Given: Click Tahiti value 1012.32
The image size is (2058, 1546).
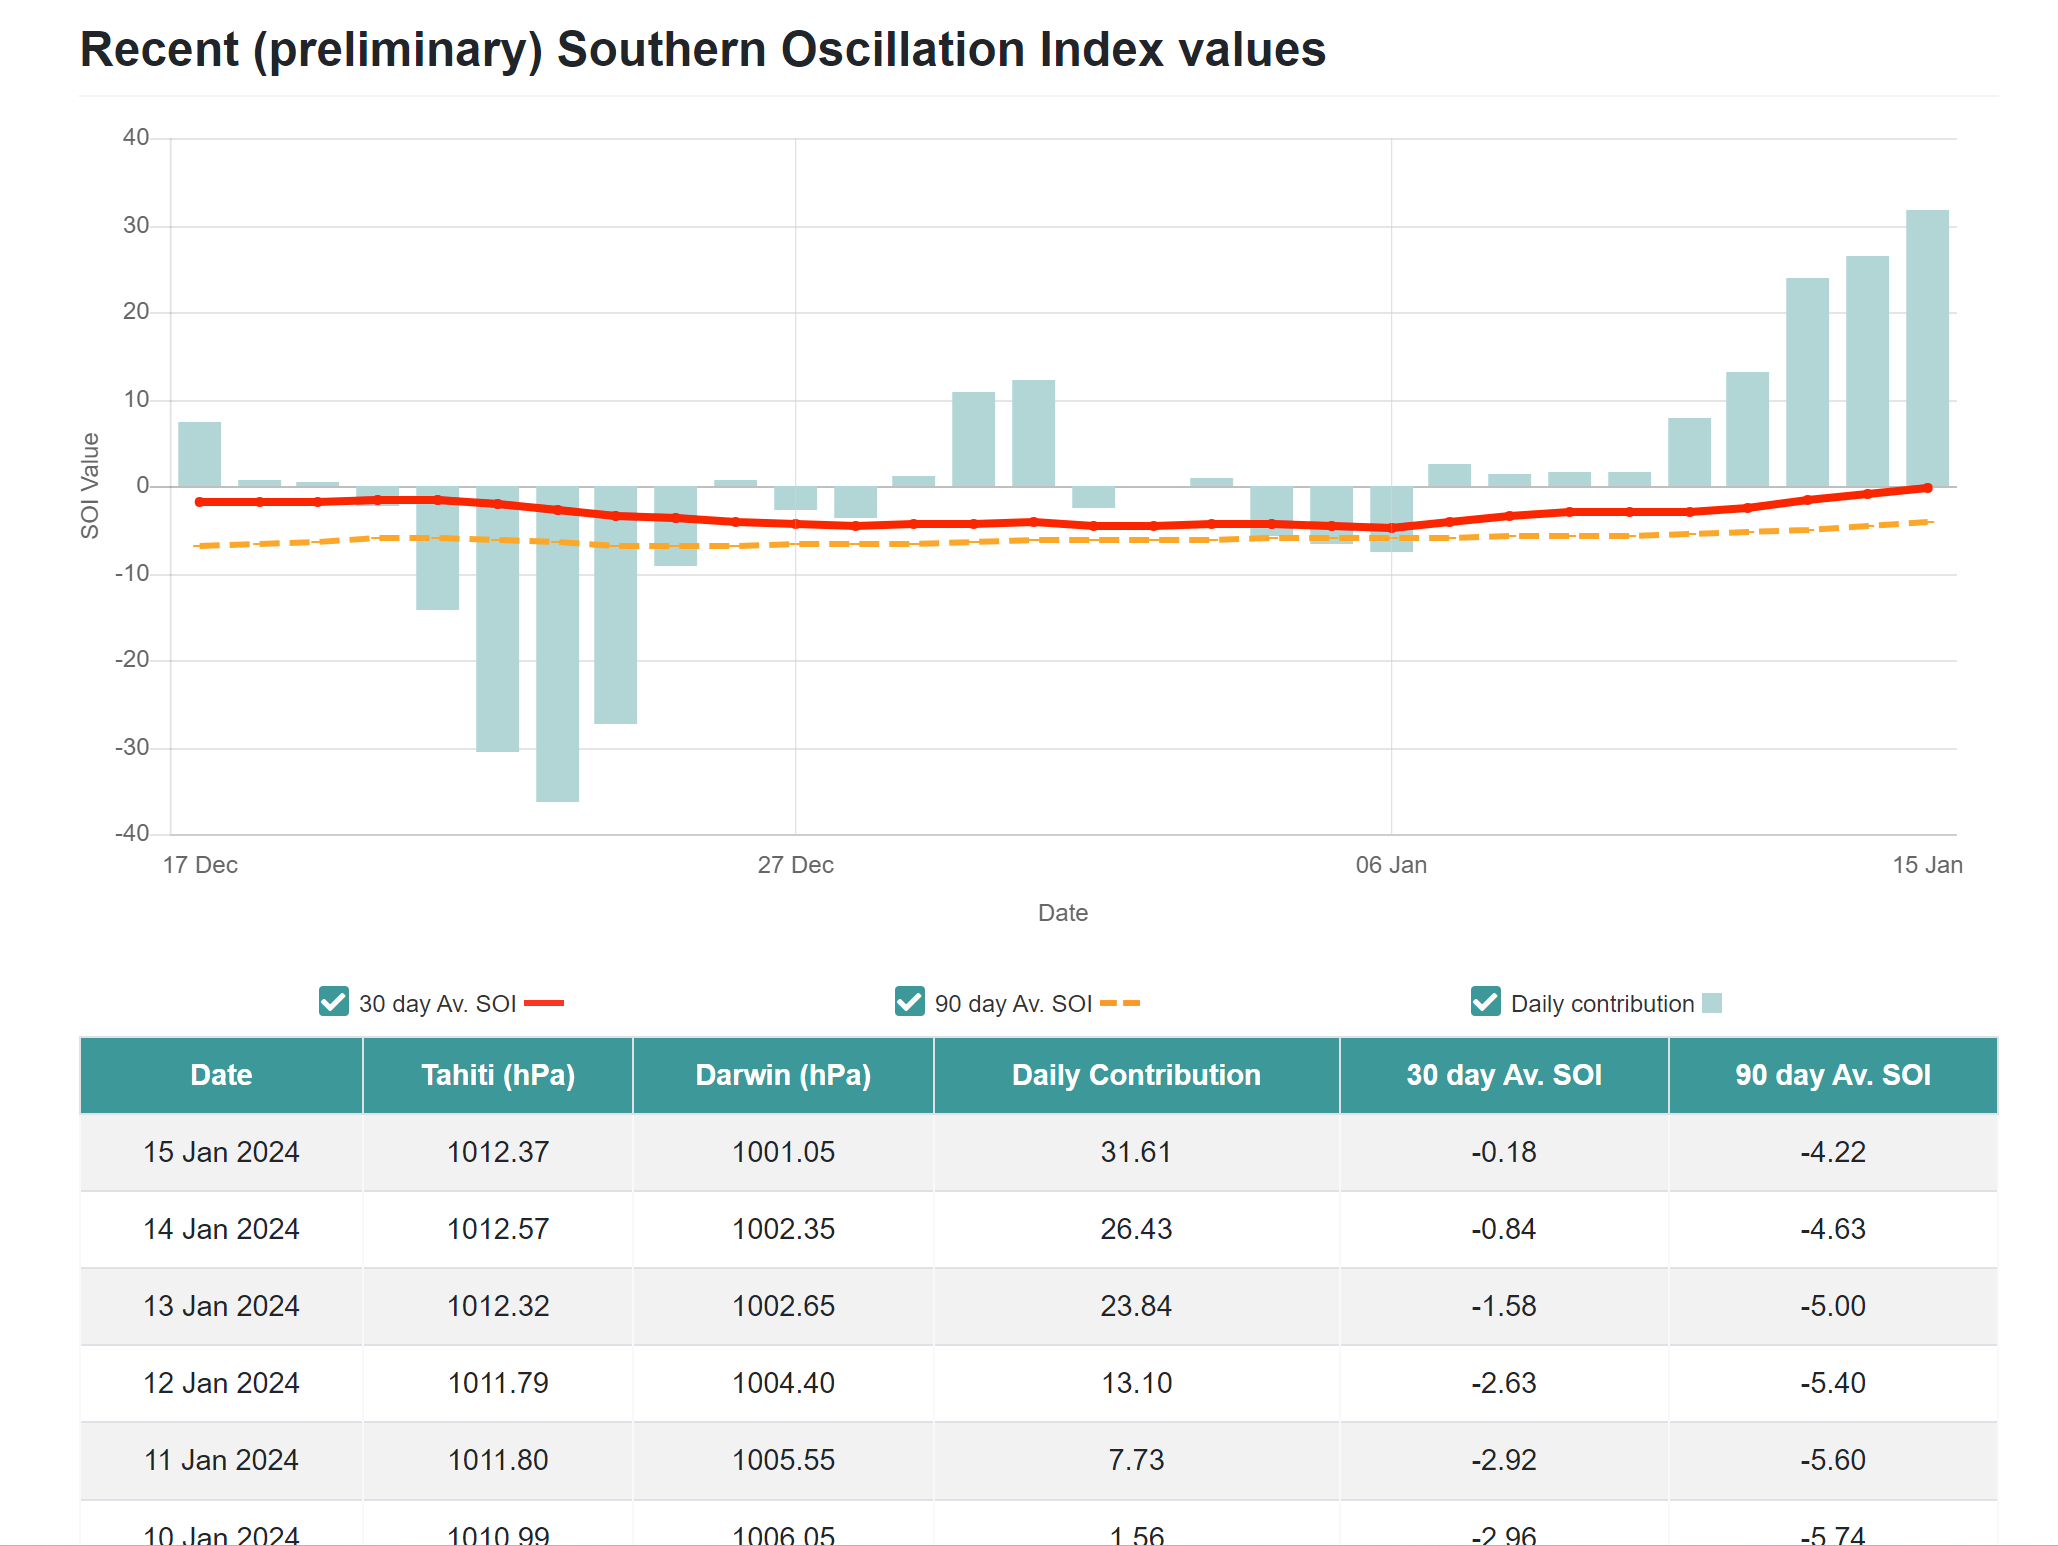Looking at the screenshot, I should (498, 1306).
